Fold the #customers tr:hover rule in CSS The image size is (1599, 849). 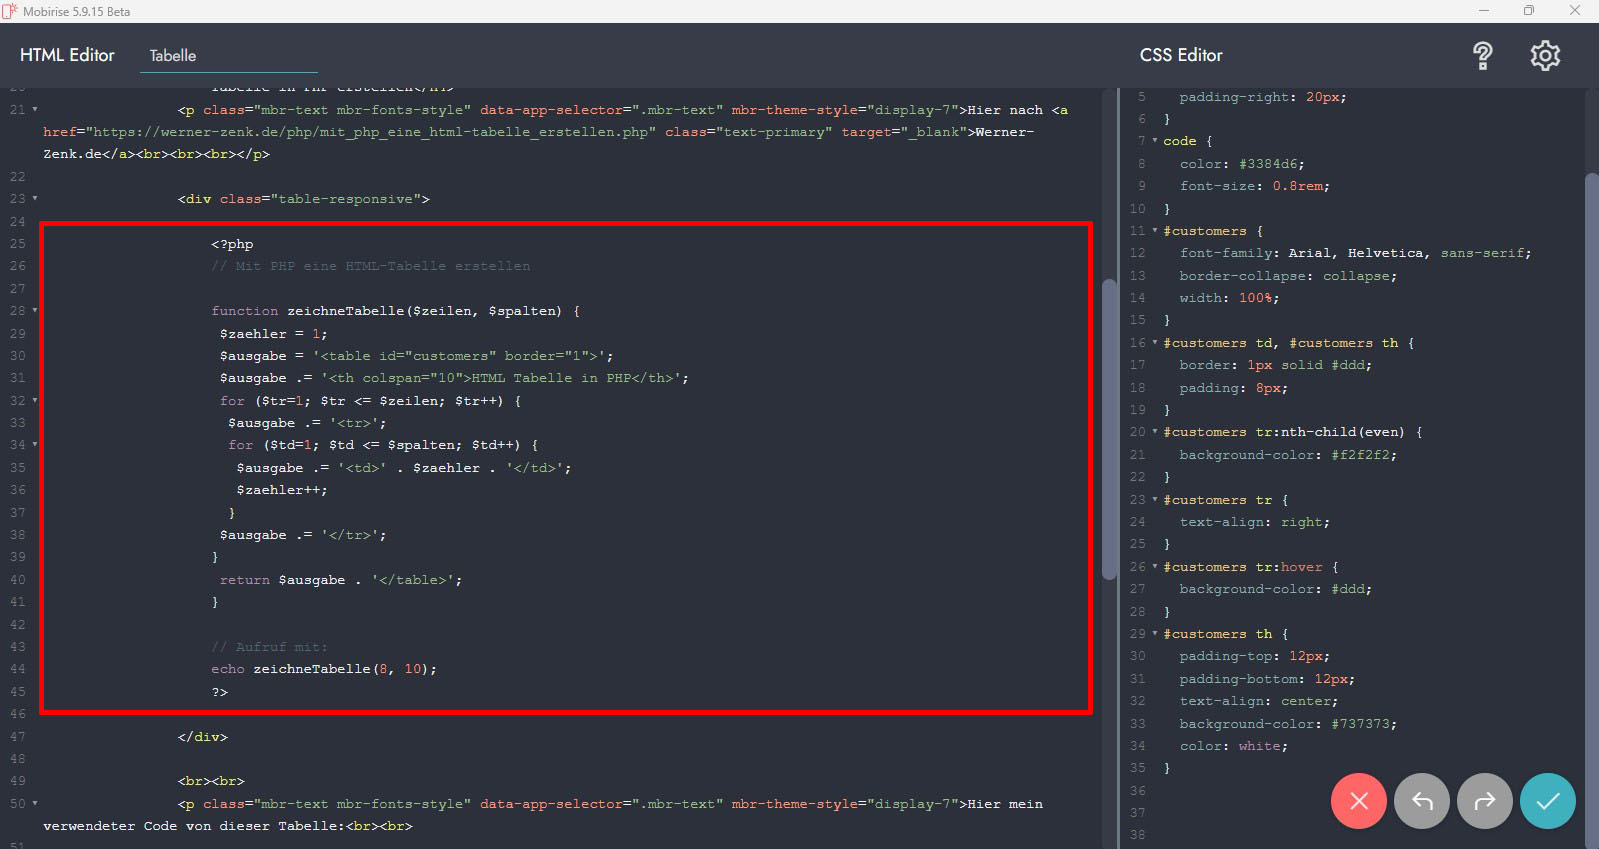[1155, 567]
